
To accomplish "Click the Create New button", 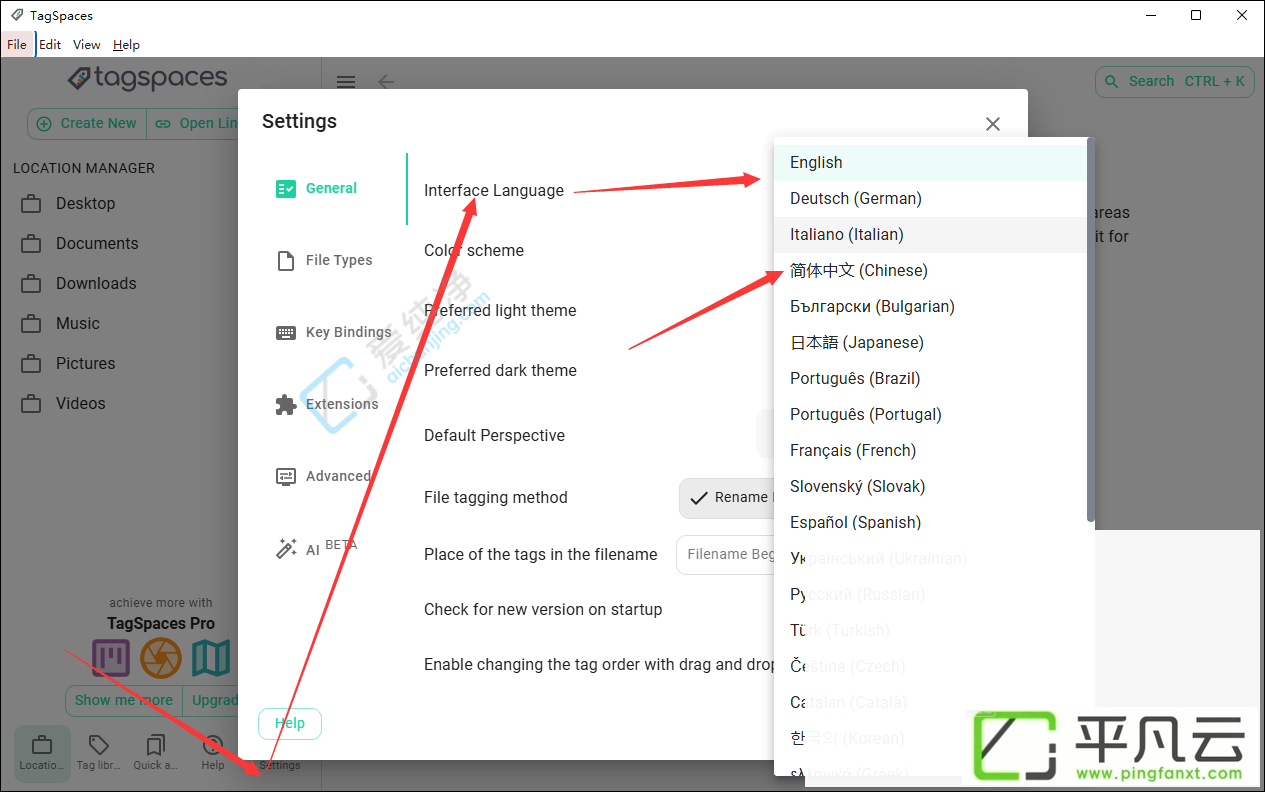I will click(87, 123).
